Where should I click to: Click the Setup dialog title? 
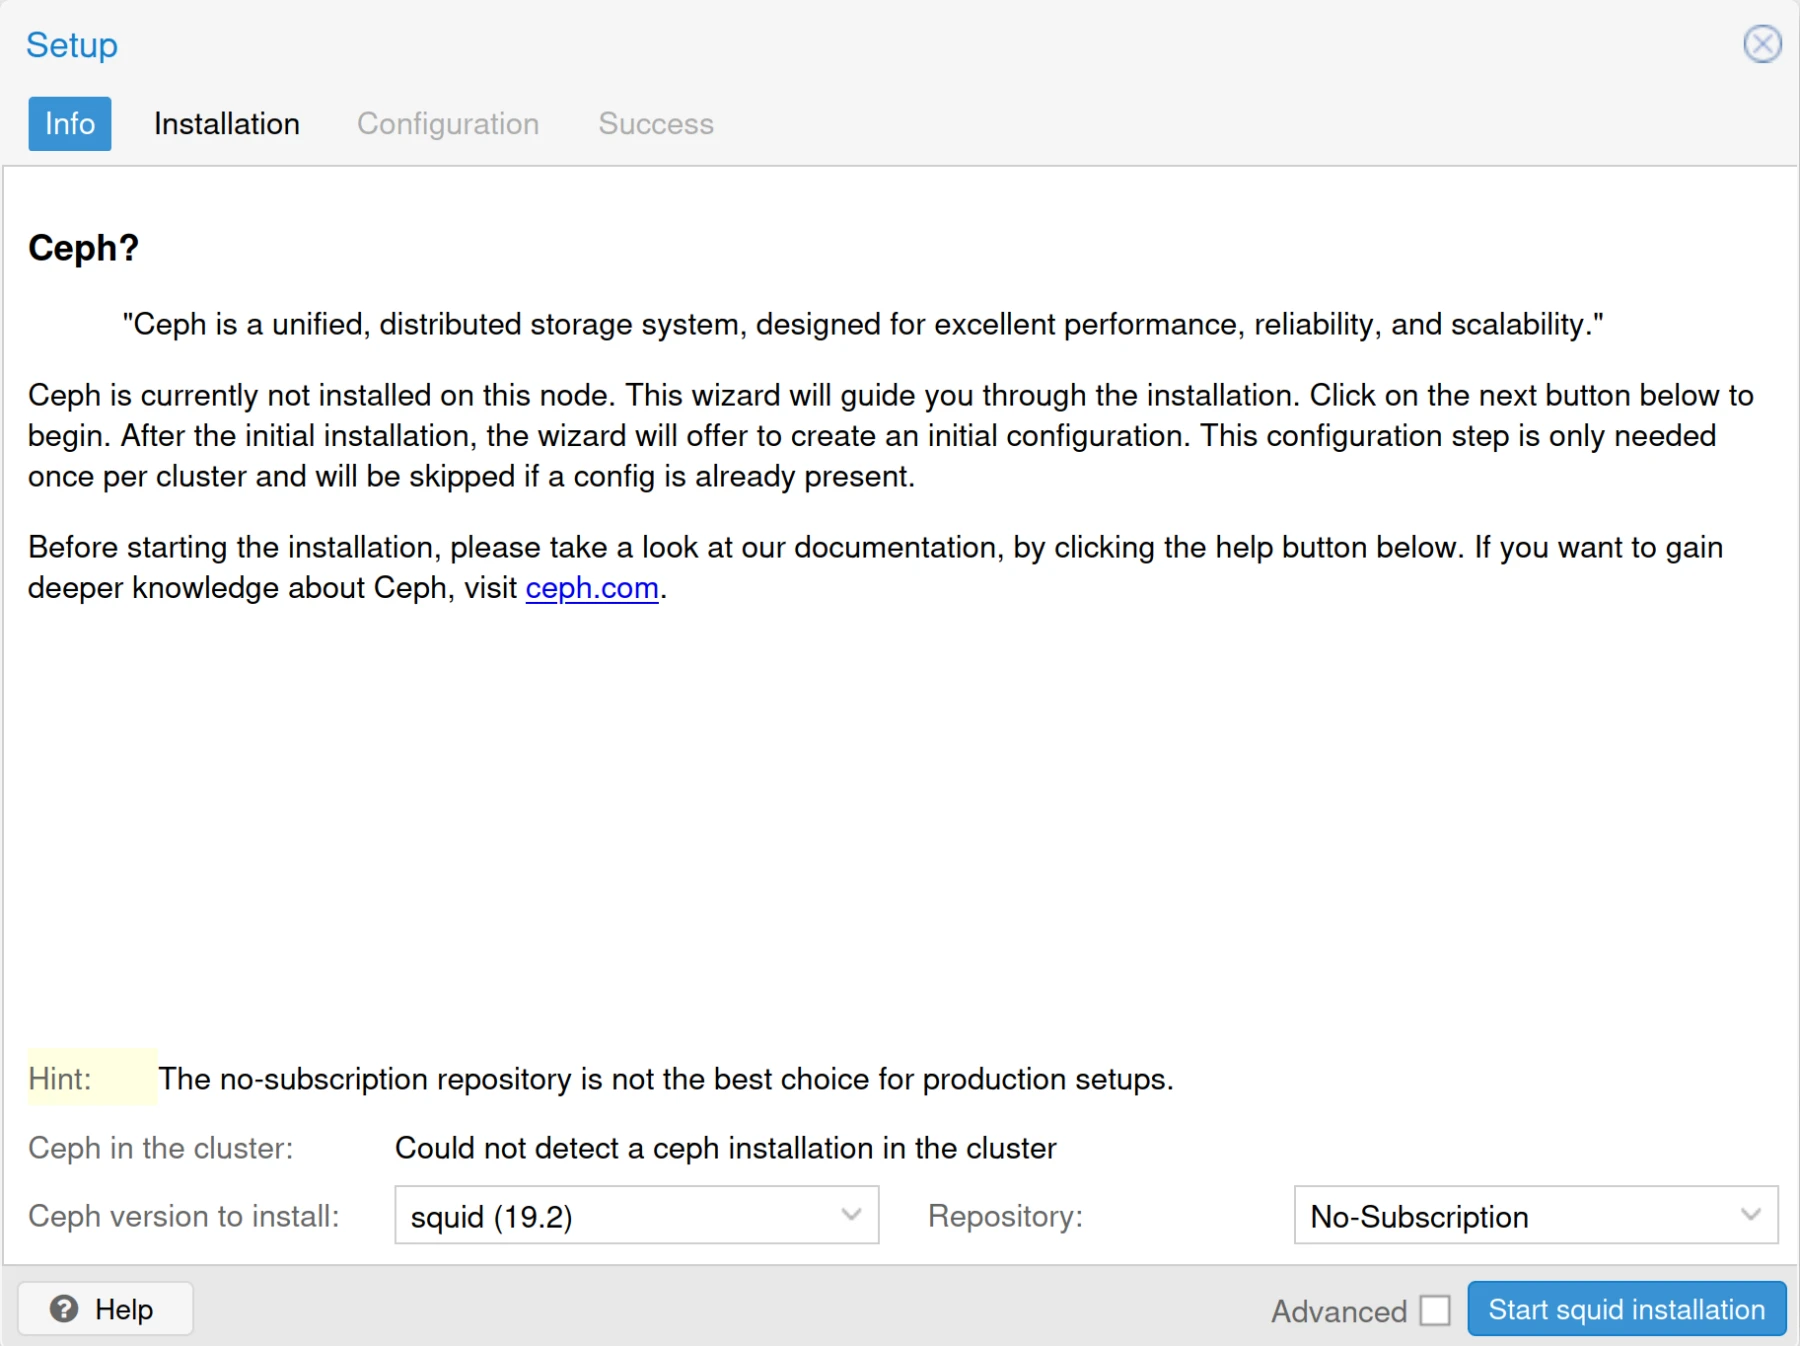tap(71, 44)
